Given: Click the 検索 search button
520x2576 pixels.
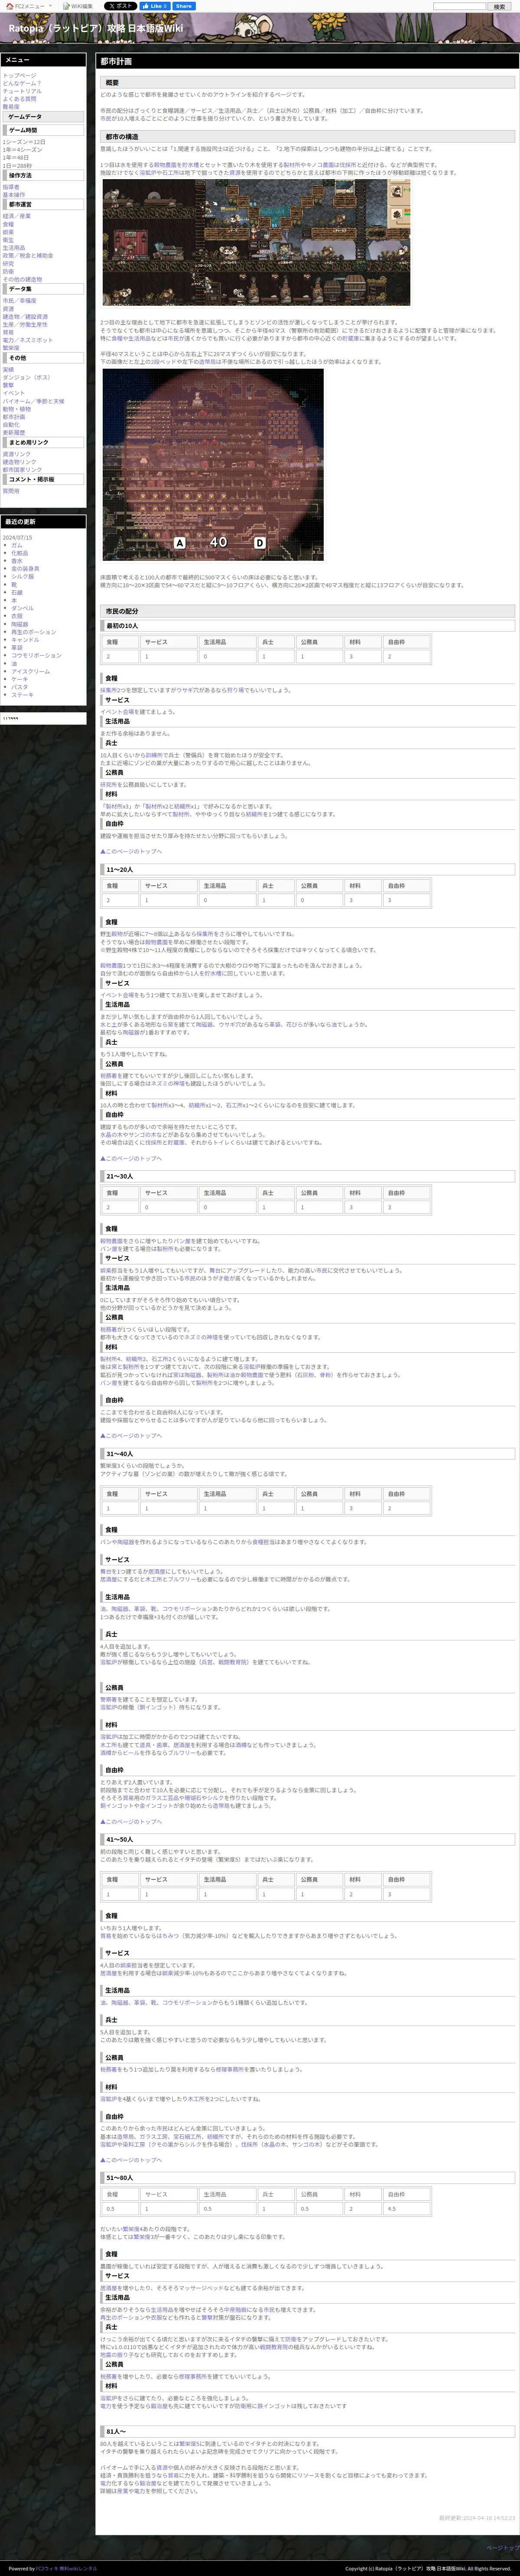Looking at the screenshot, I should pos(499,6).
